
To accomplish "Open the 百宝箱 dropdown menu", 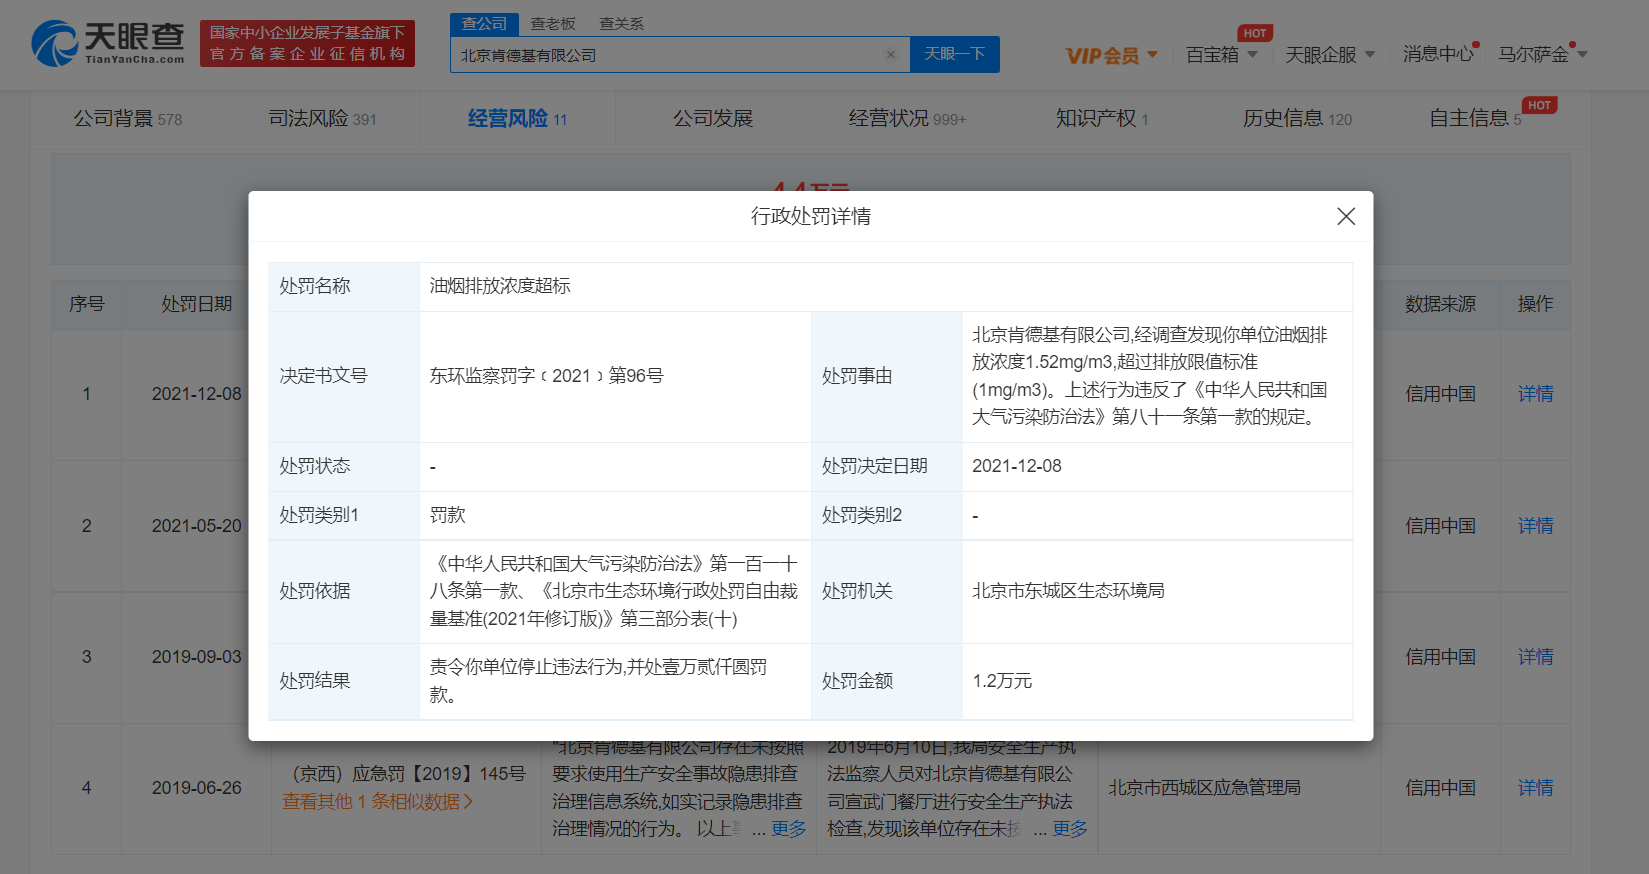I will point(1221,55).
